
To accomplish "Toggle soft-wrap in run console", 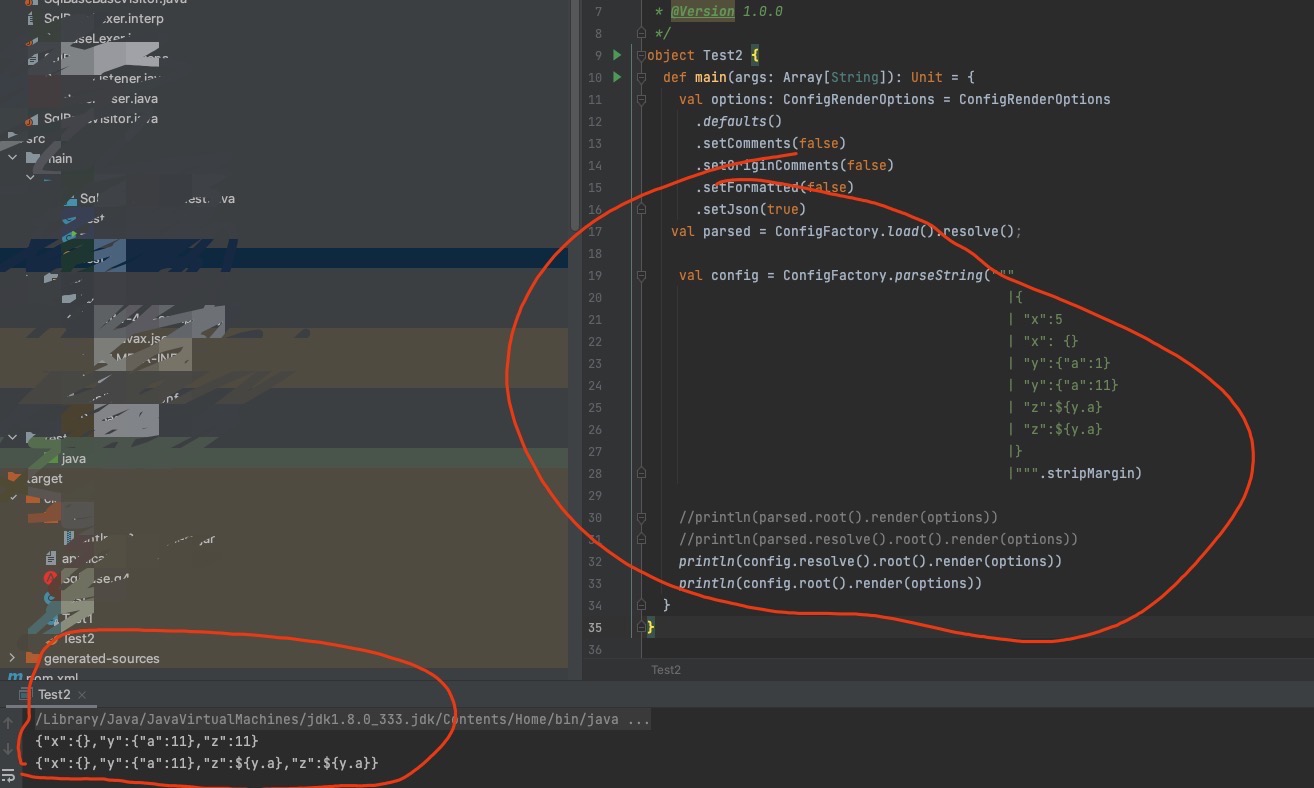I will tap(9, 774).
